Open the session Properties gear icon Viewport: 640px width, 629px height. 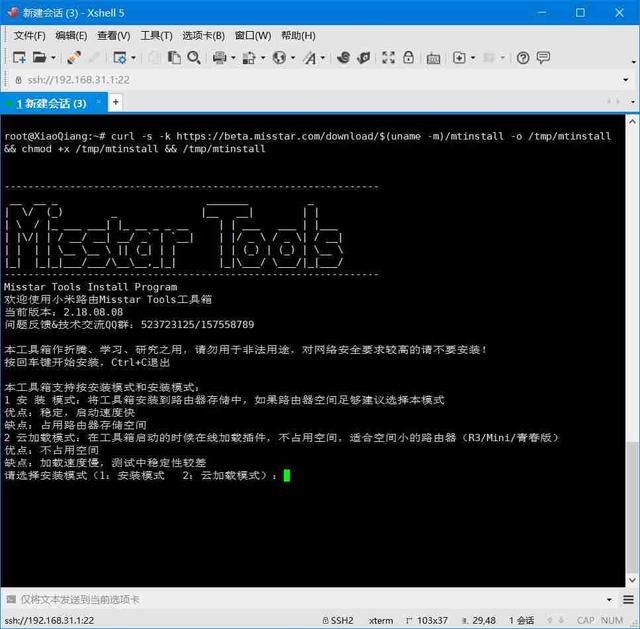(120, 58)
